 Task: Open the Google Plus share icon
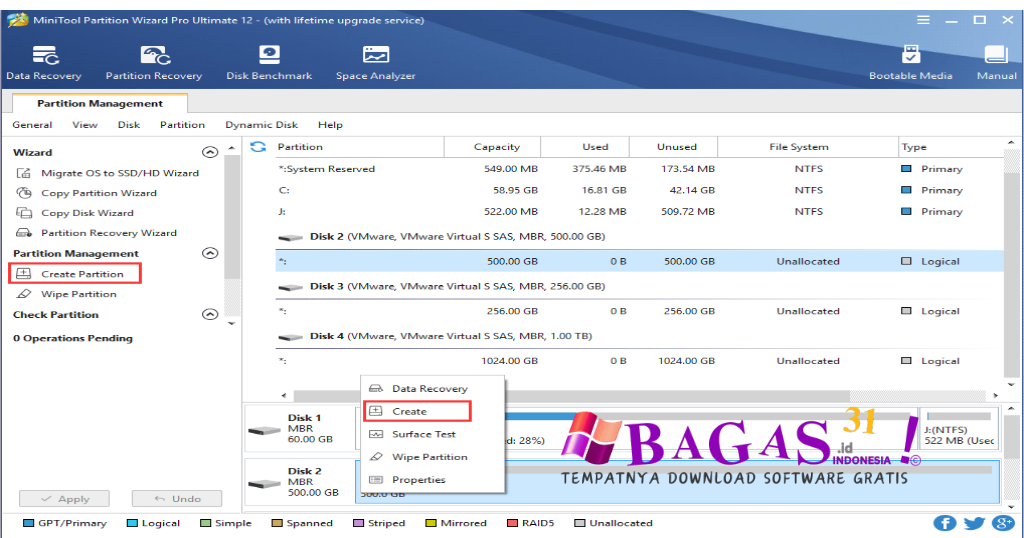[x=1003, y=523]
